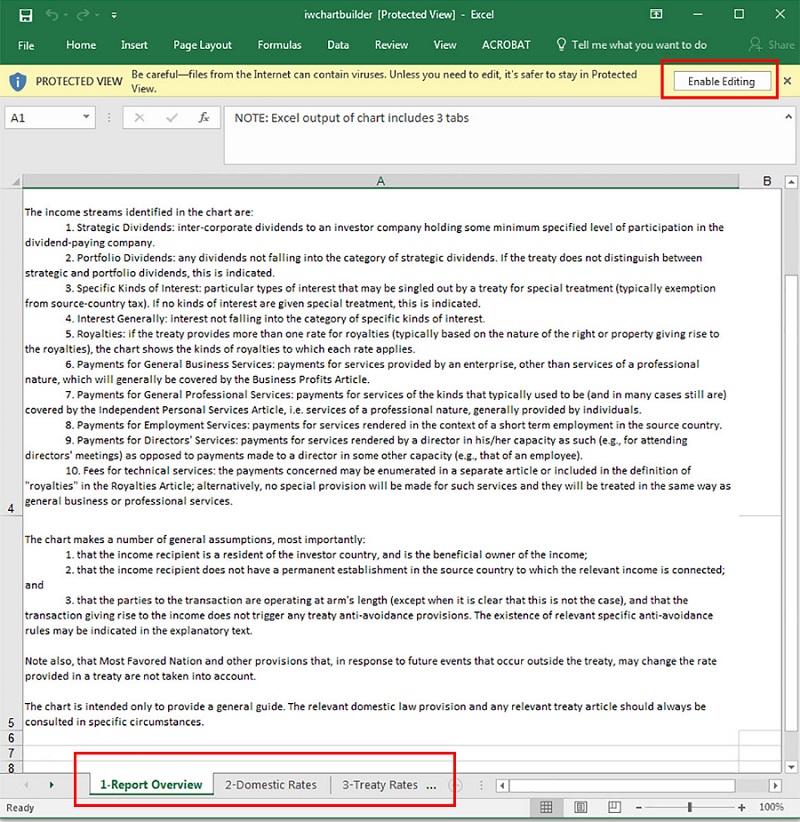Screen dimensions: 800x822
Task: Click Tell me what you want to do
Action: point(638,45)
